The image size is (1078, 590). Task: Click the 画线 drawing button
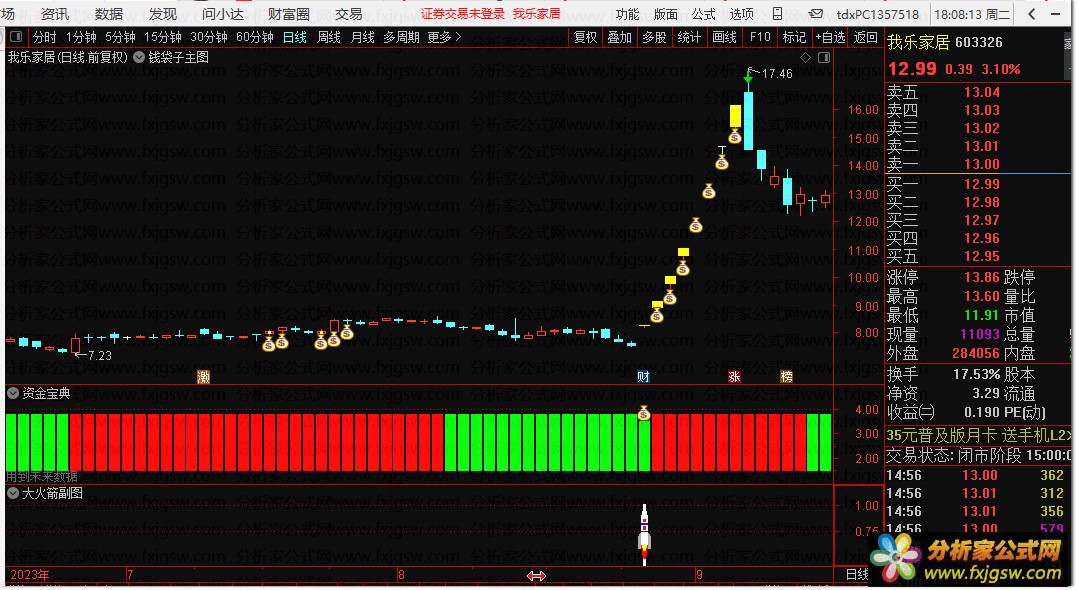725,37
